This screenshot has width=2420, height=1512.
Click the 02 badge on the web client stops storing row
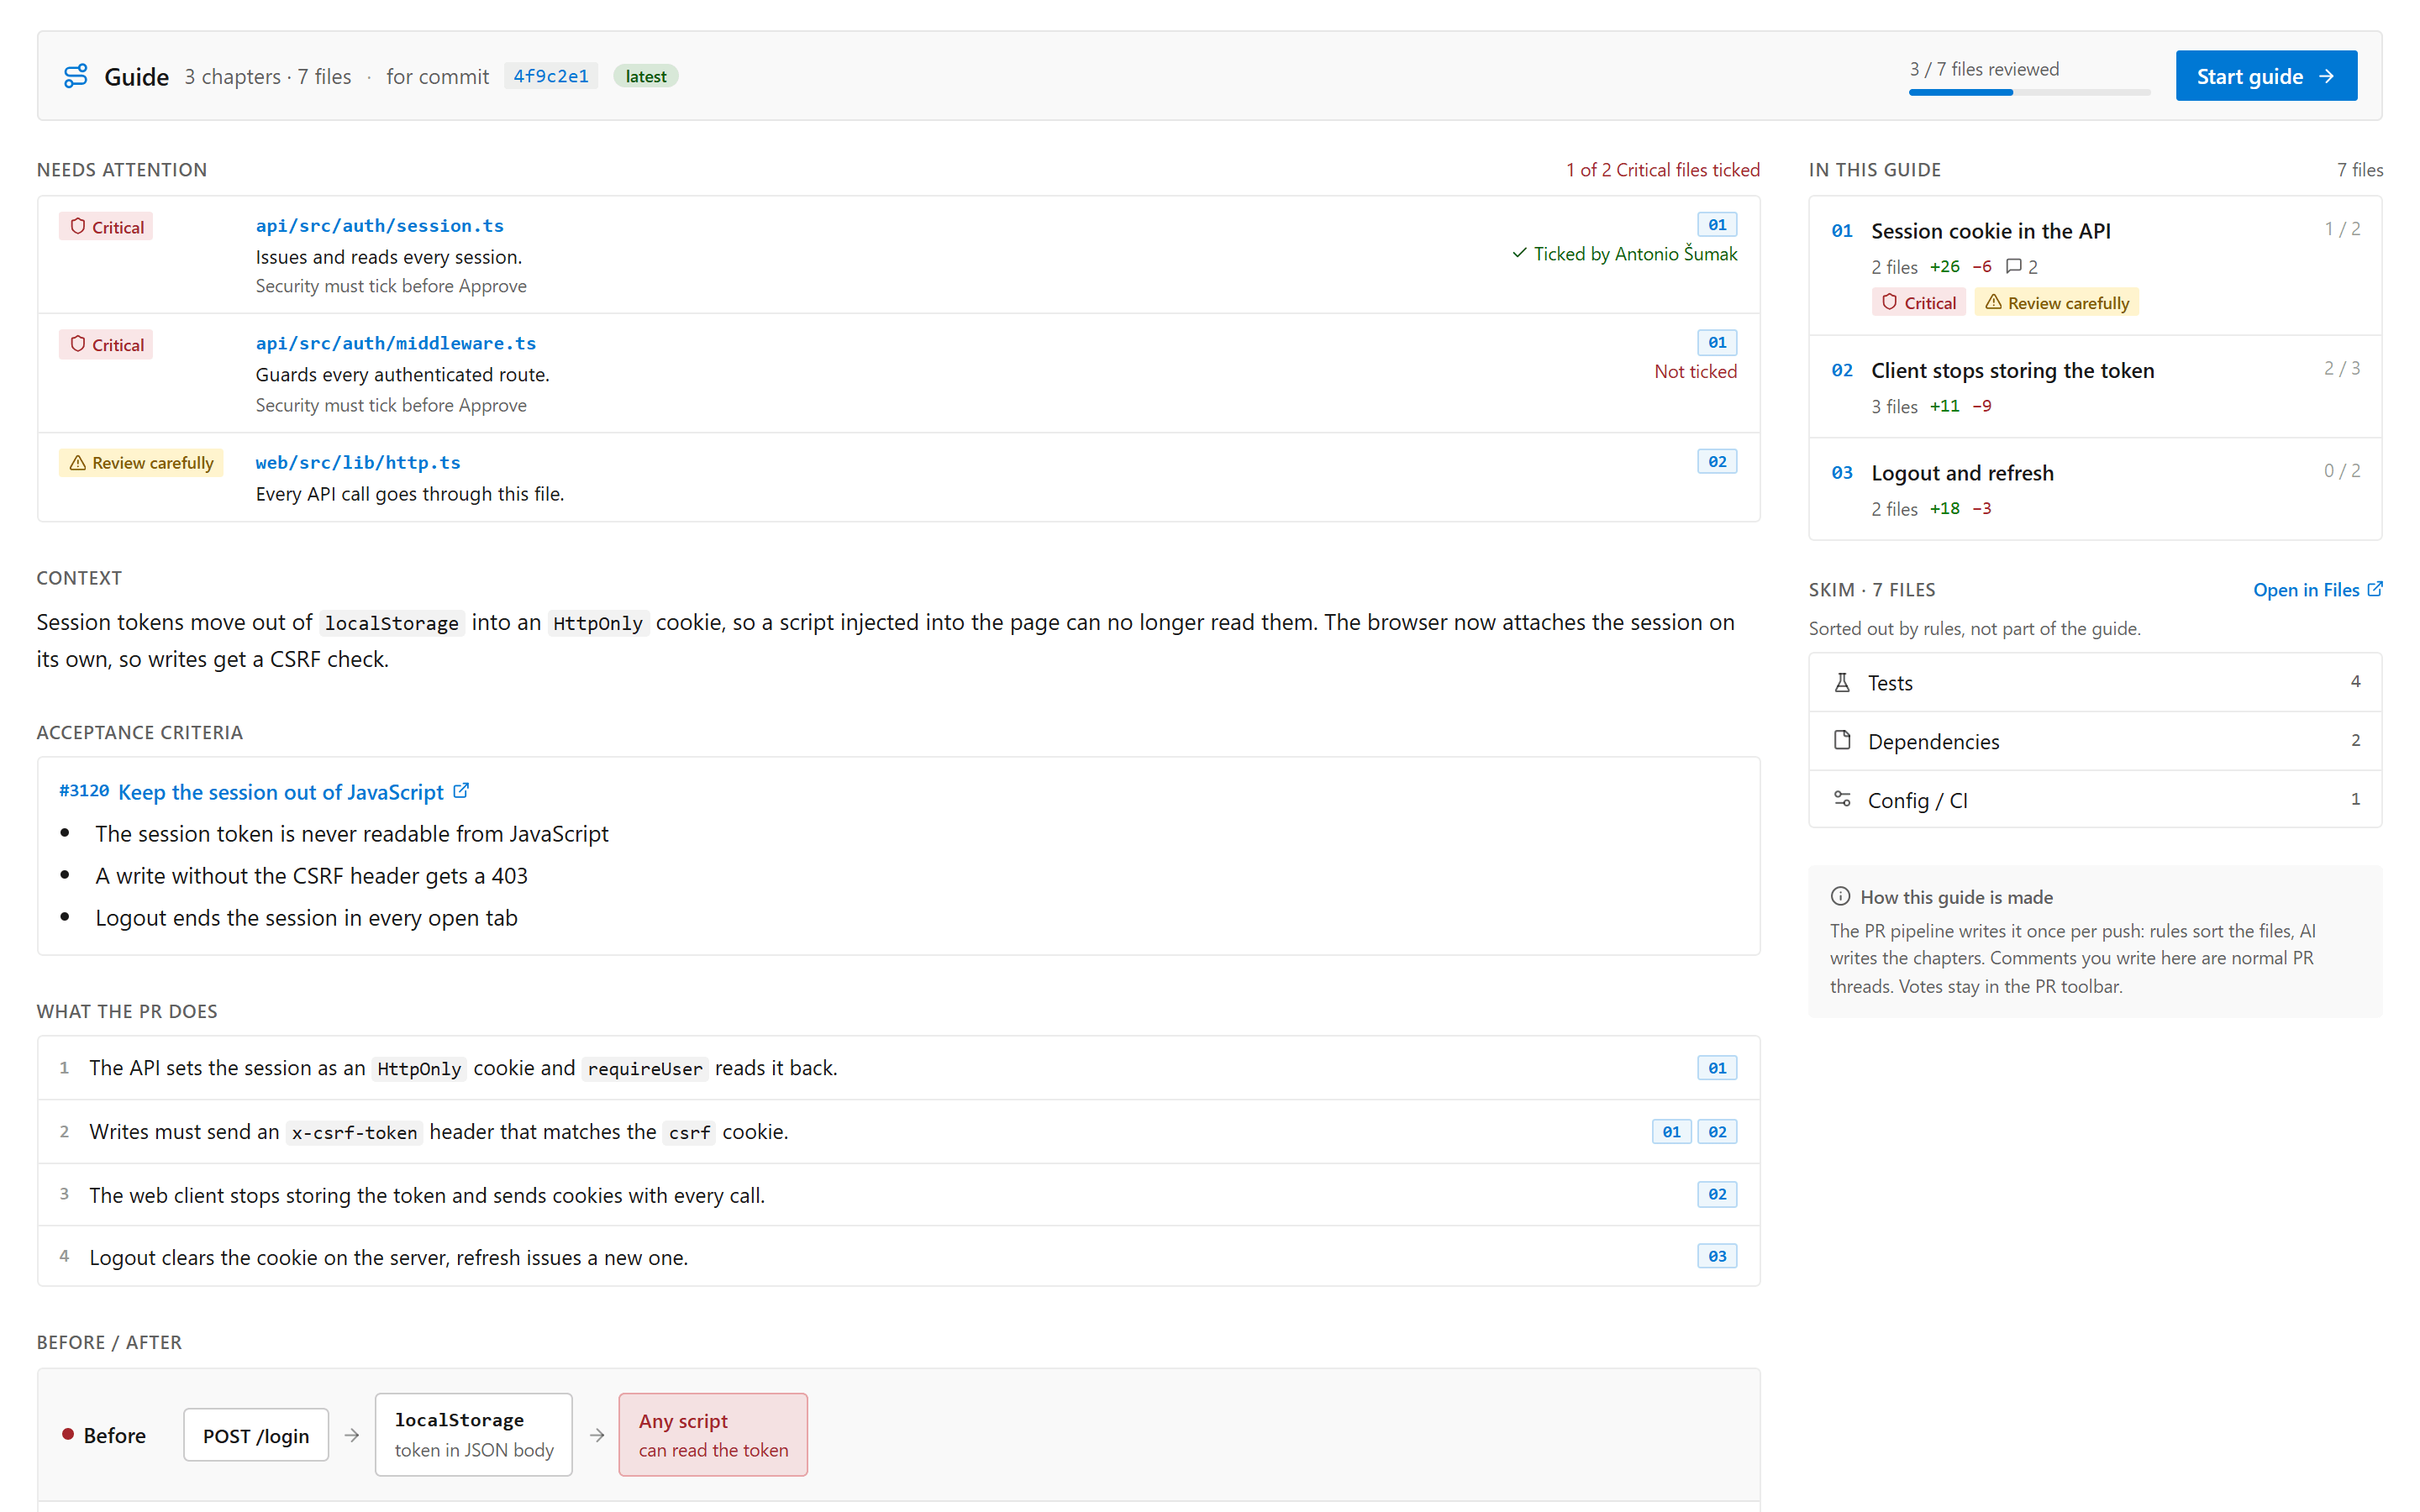pyautogui.click(x=1717, y=1194)
